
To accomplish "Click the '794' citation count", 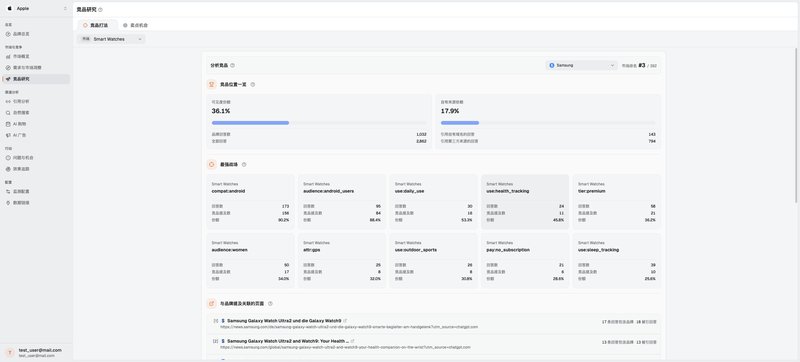I will tap(652, 141).
